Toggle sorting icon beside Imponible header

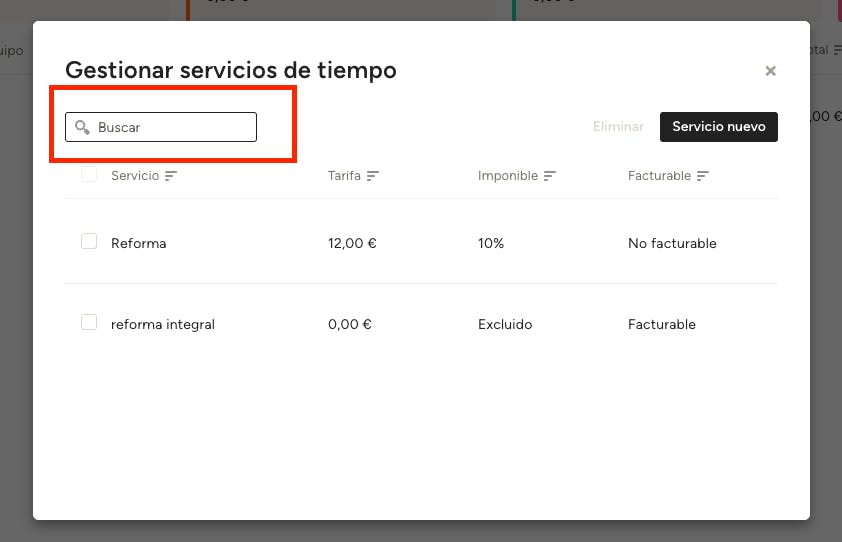[x=550, y=176]
